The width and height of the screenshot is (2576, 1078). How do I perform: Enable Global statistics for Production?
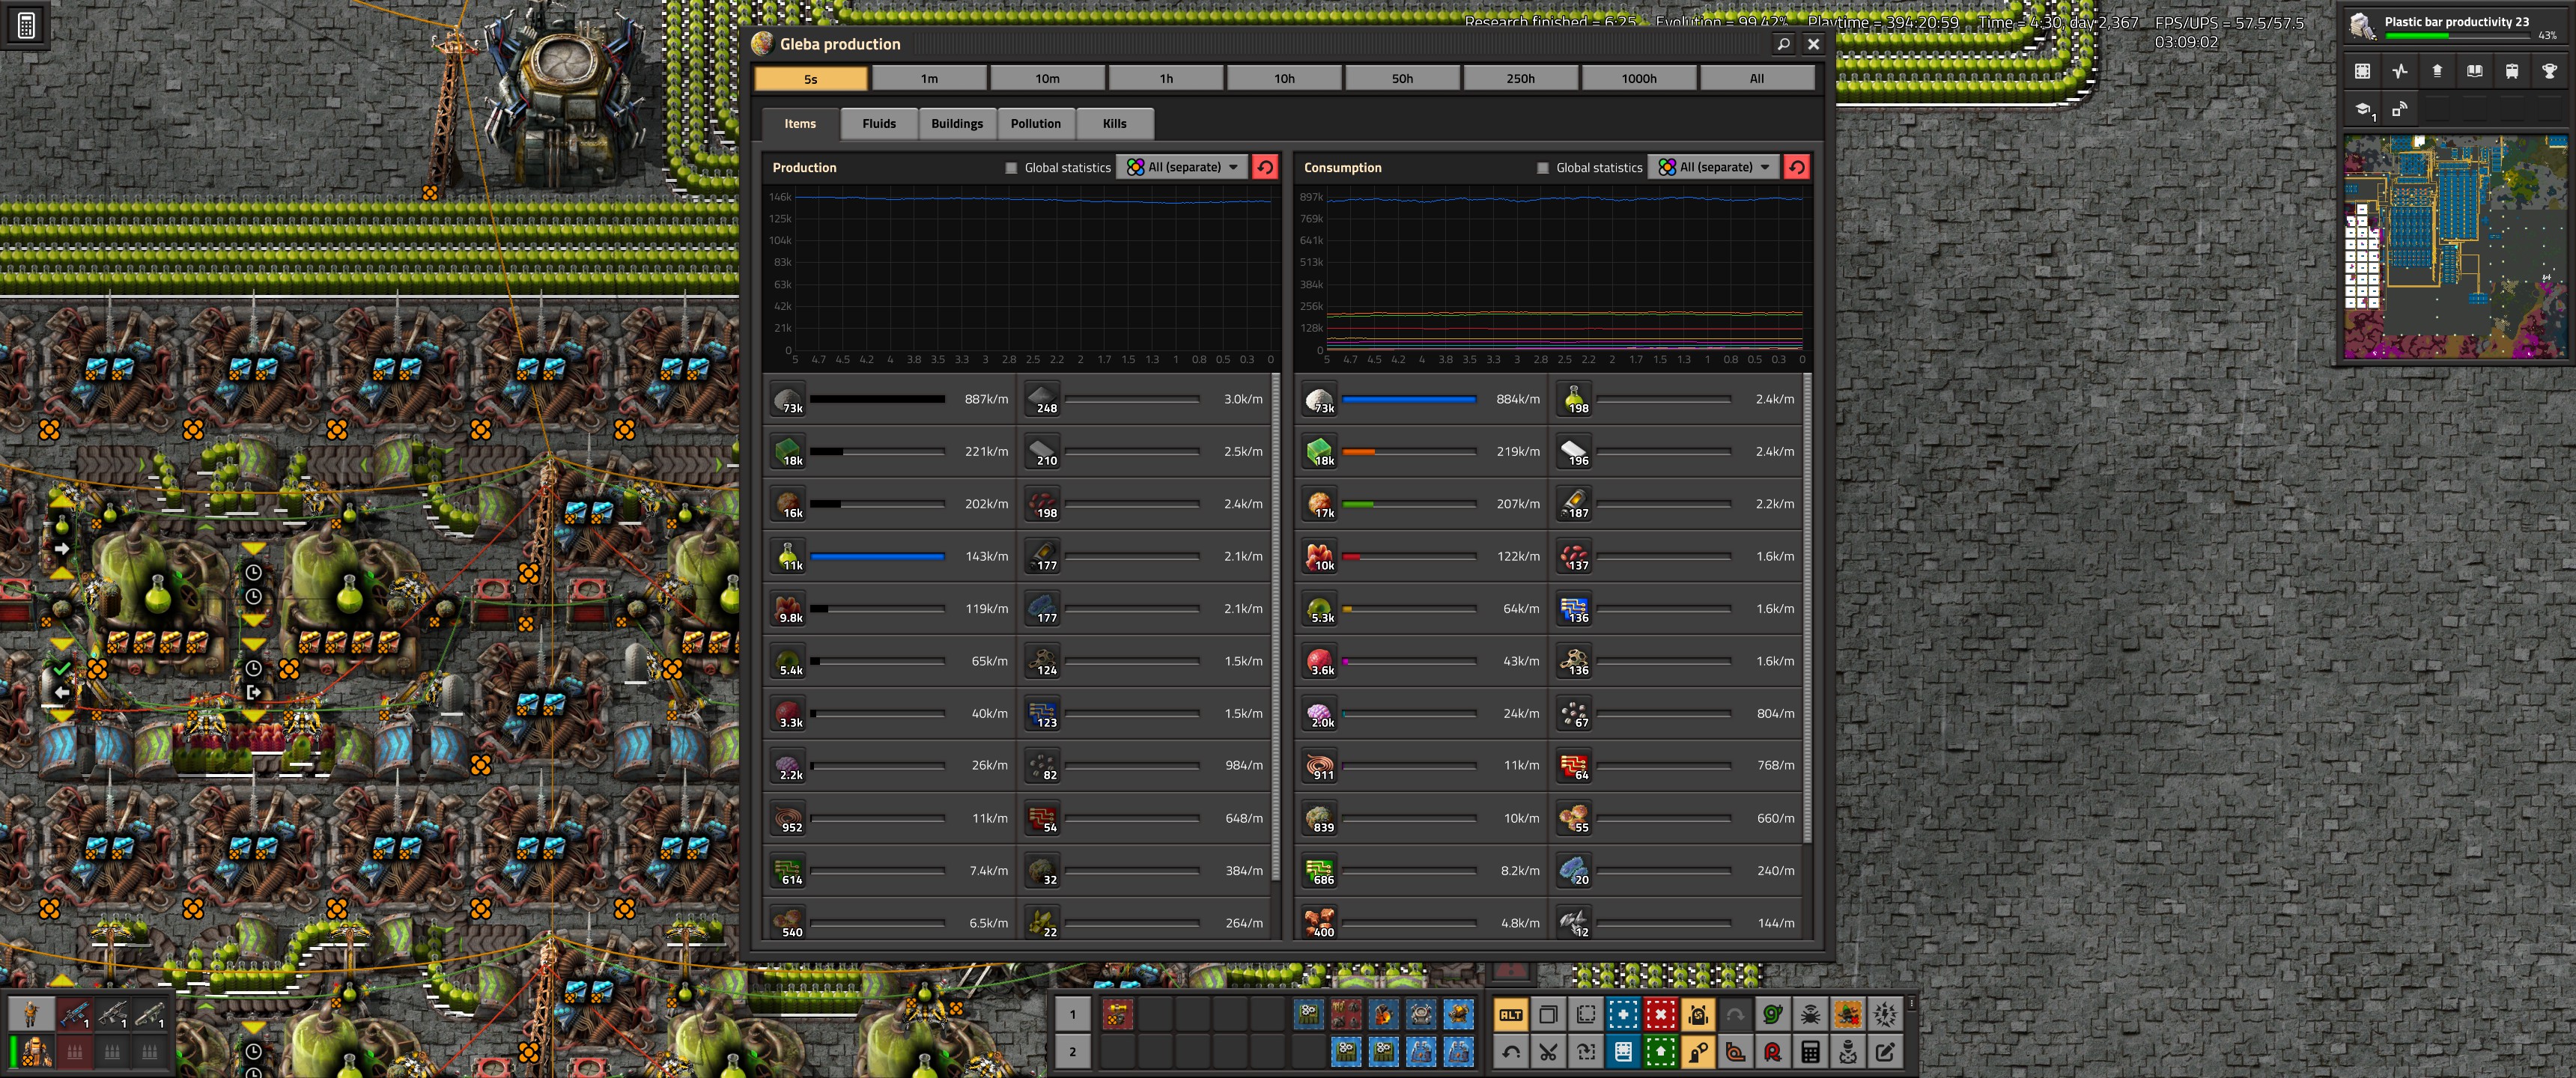click(x=1011, y=168)
